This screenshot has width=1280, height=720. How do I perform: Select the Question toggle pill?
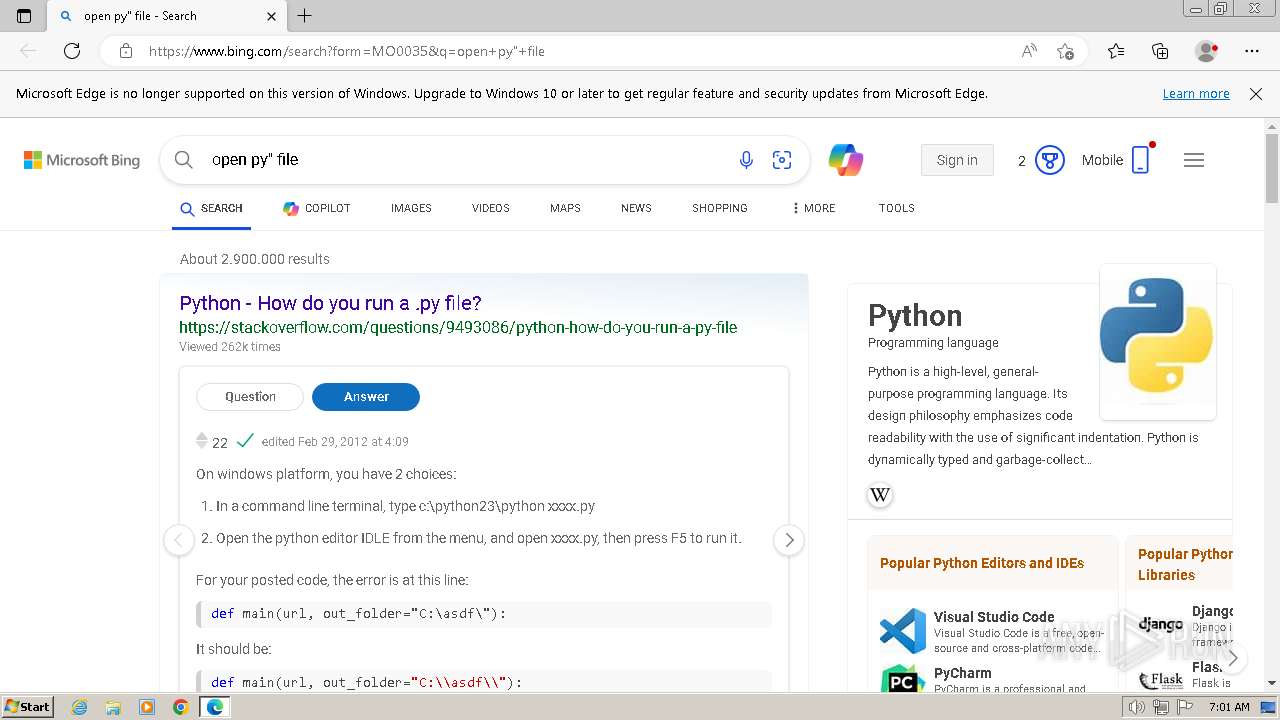[x=250, y=397]
